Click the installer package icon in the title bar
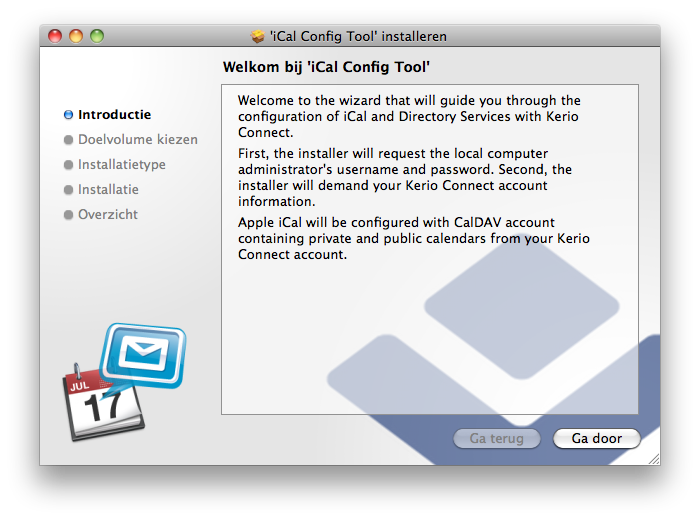700x520 pixels. click(x=258, y=36)
